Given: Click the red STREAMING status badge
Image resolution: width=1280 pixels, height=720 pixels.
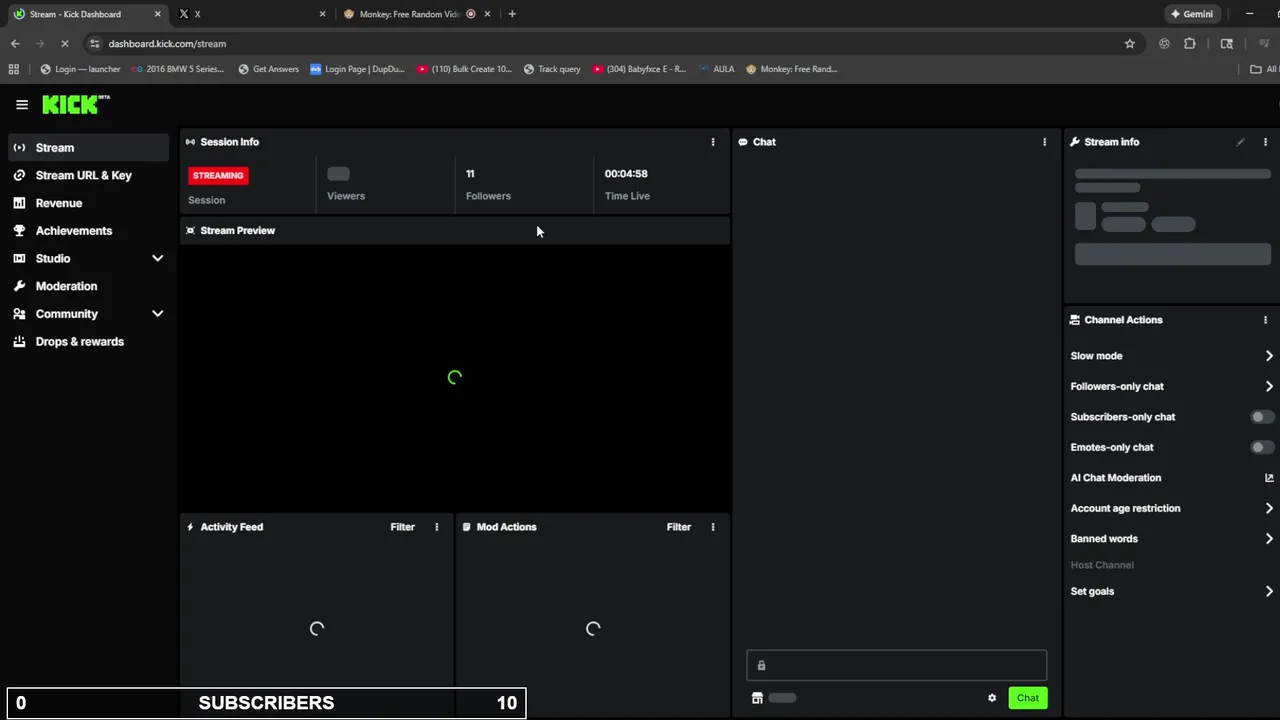Looking at the screenshot, I should (218, 175).
